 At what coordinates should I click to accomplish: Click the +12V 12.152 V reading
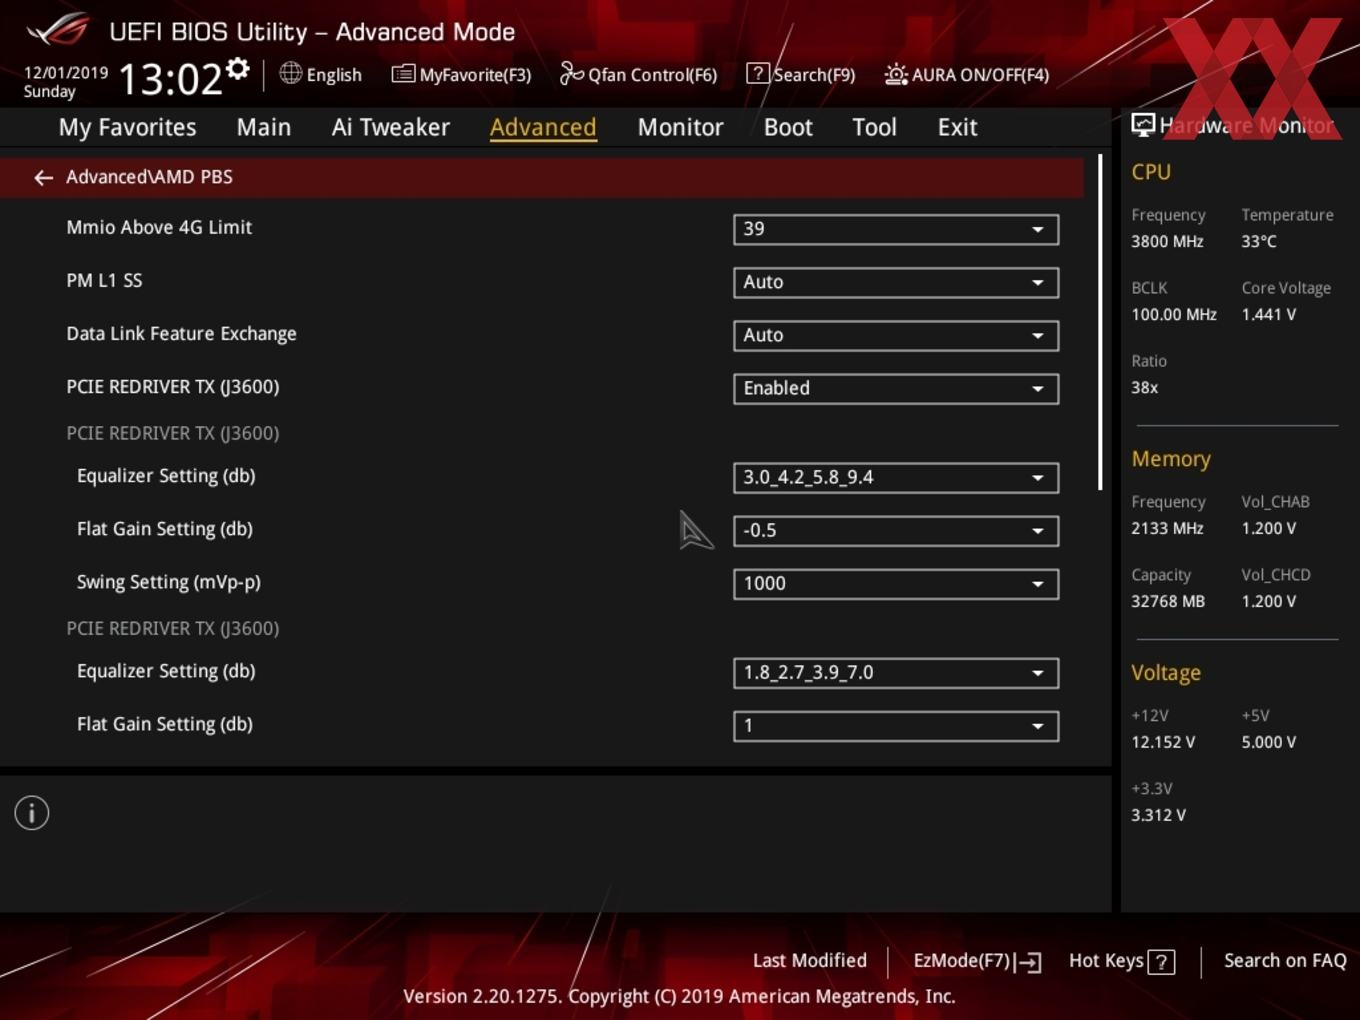(1163, 742)
